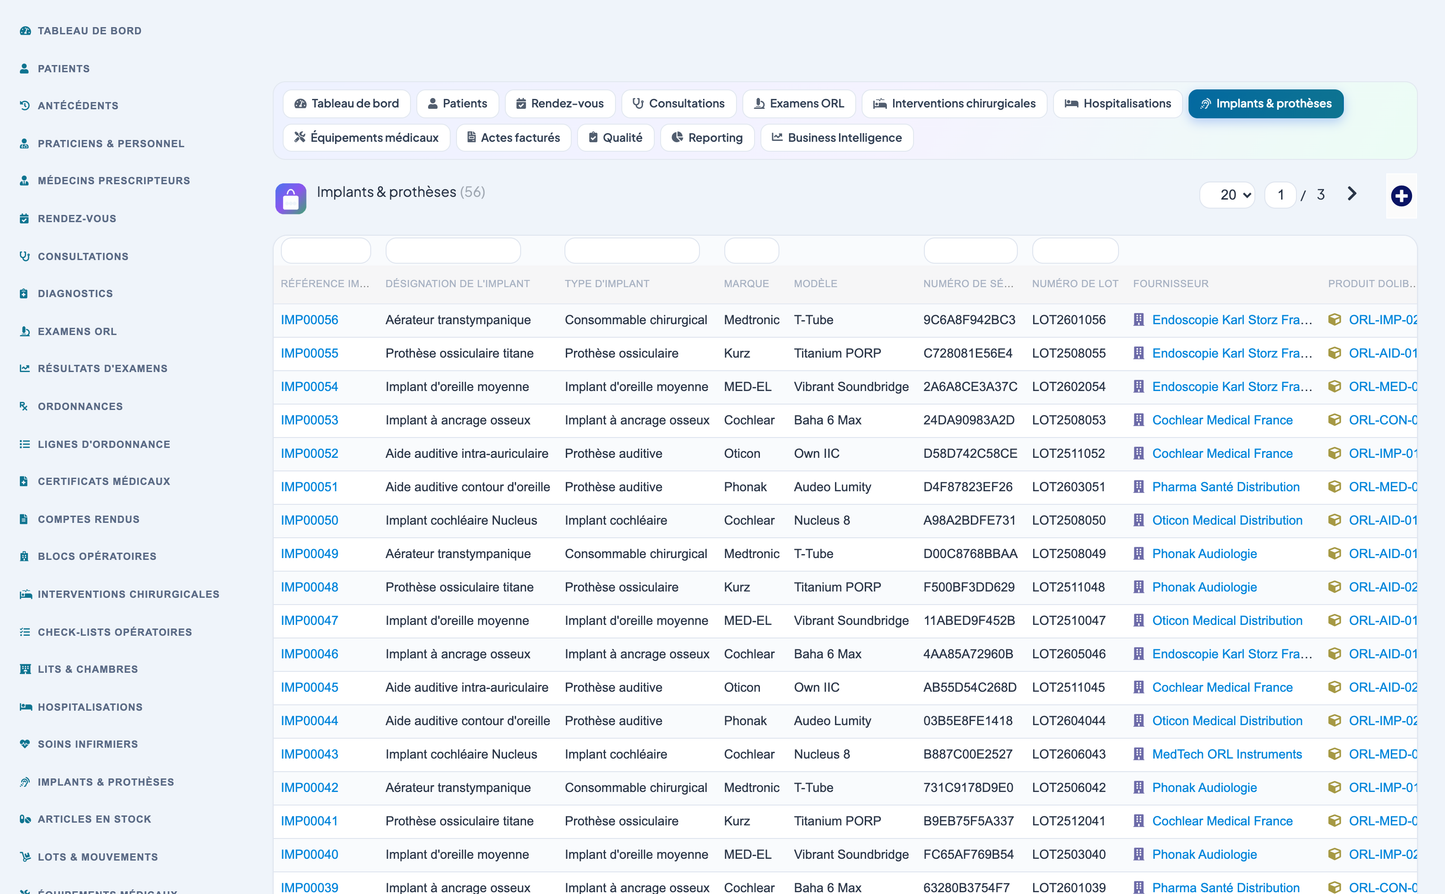This screenshot has height=894, width=1445.
Task: Click serial number 9C6A8F942BC3 cell
Action: pyautogui.click(x=969, y=320)
